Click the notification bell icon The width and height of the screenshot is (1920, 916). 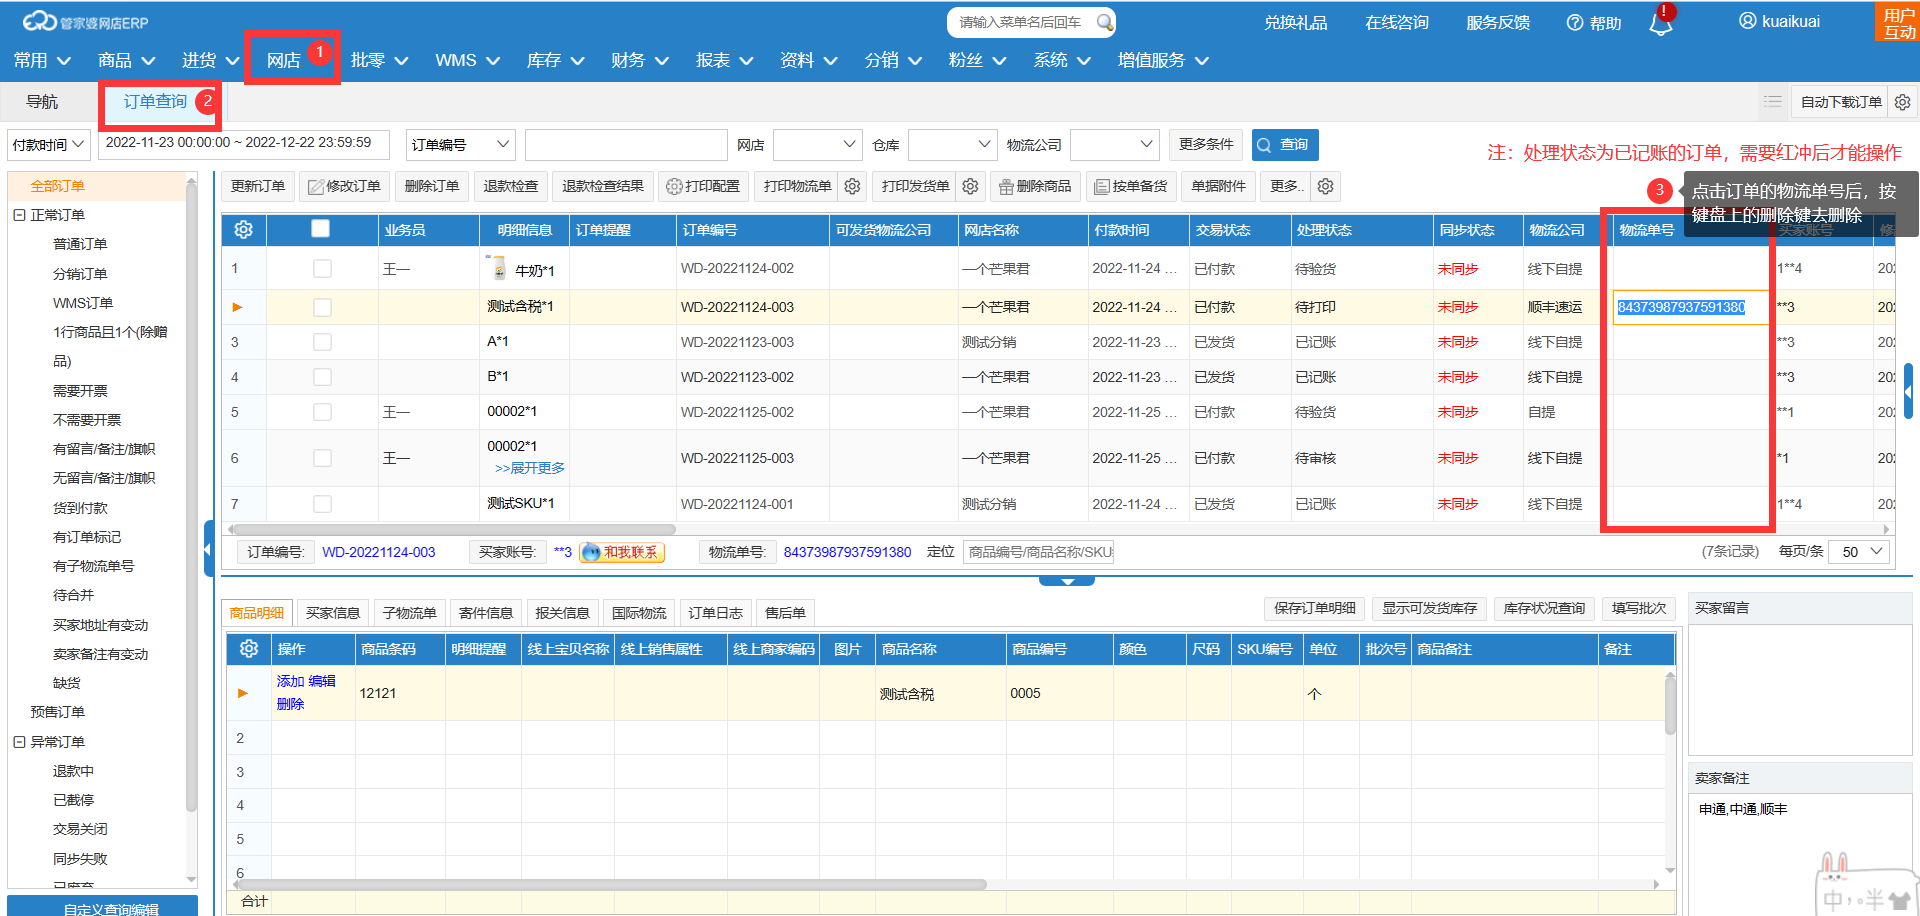1660,24
